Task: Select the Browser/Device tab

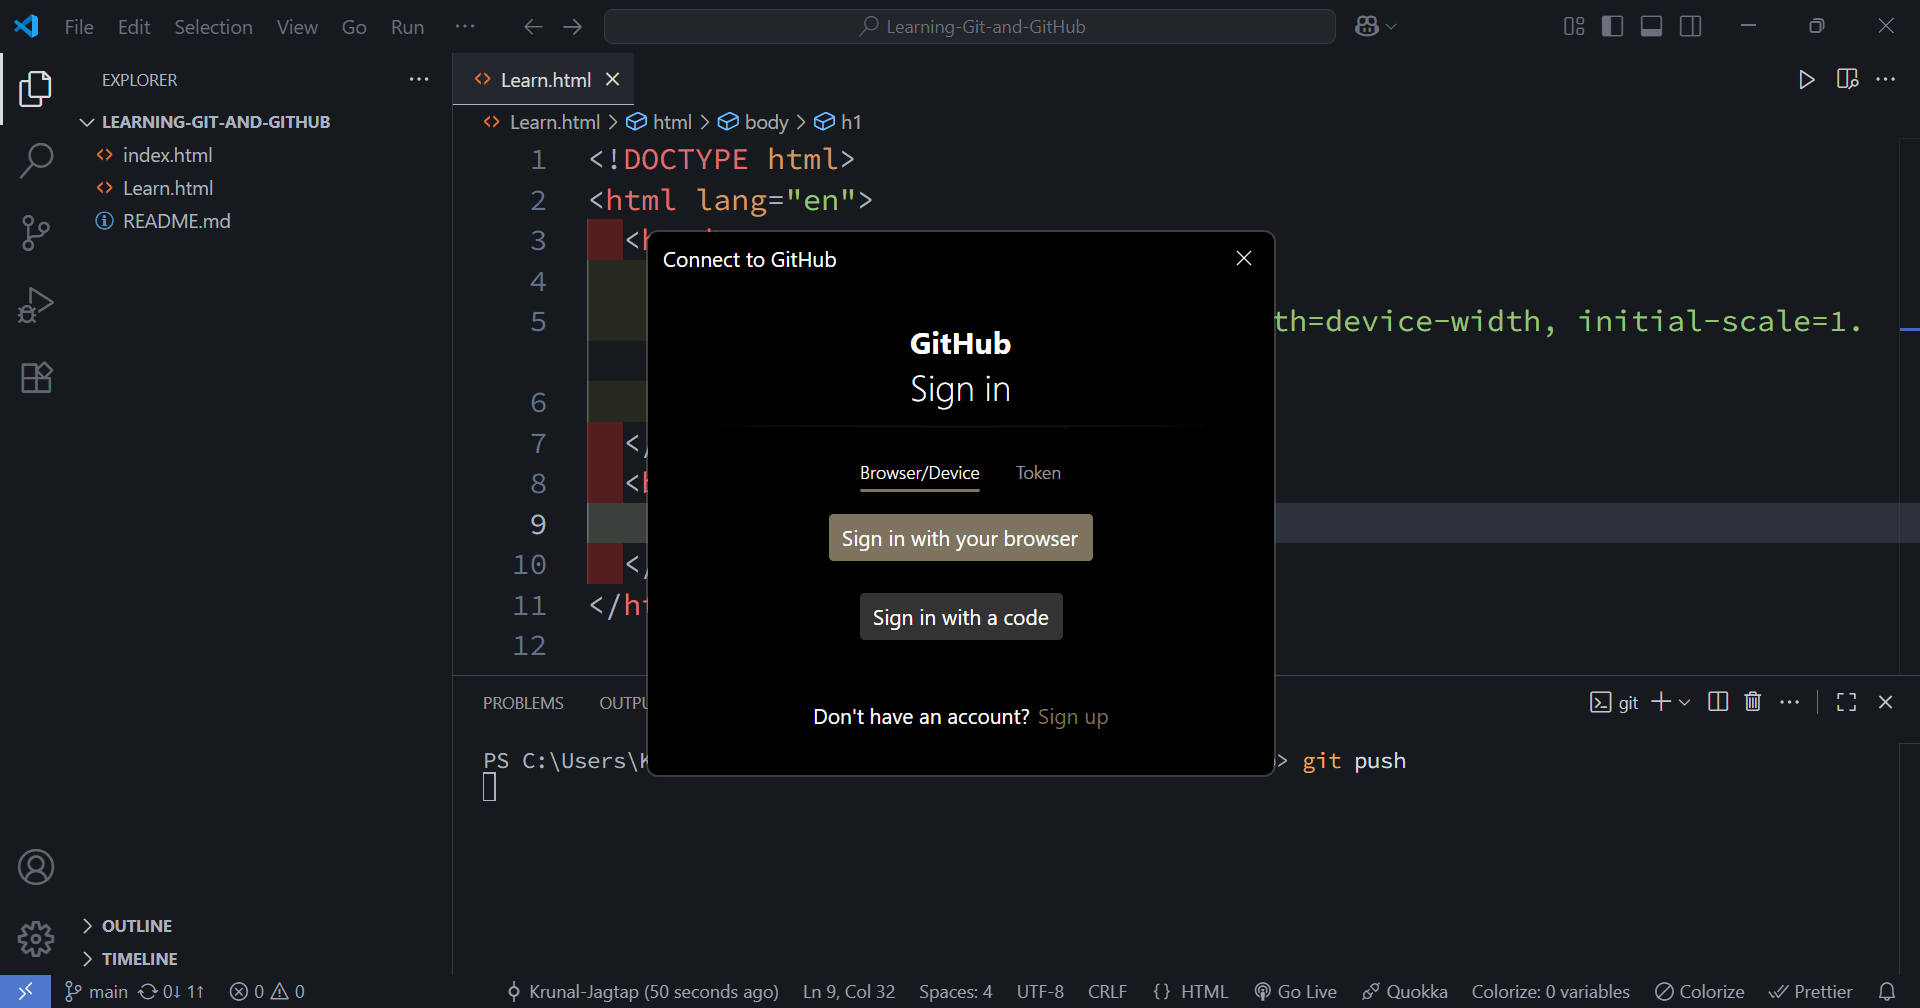Action: [x=920, y=473]
